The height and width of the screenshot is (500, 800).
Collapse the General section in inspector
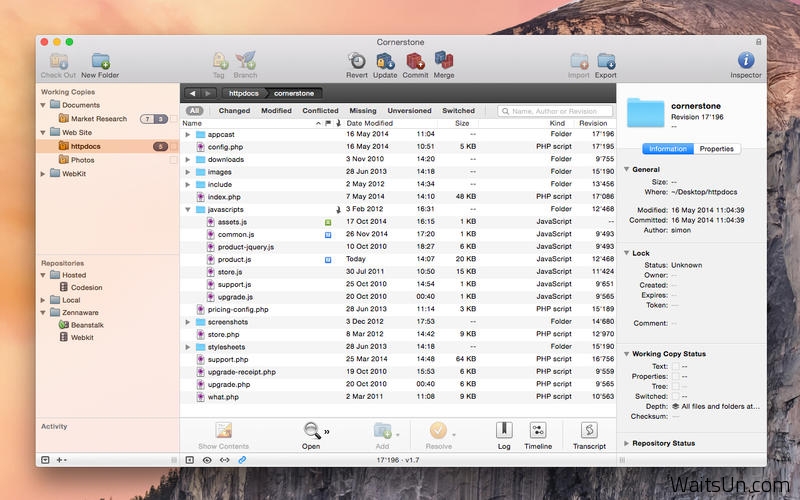pos(627,169)
